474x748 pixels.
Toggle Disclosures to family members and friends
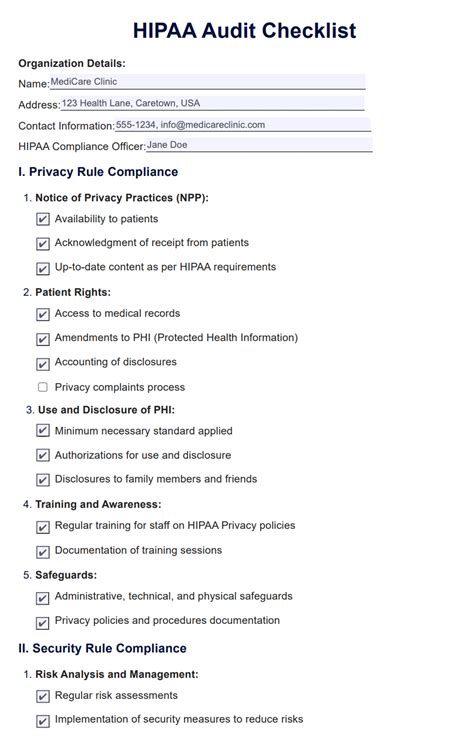(43, 479)
